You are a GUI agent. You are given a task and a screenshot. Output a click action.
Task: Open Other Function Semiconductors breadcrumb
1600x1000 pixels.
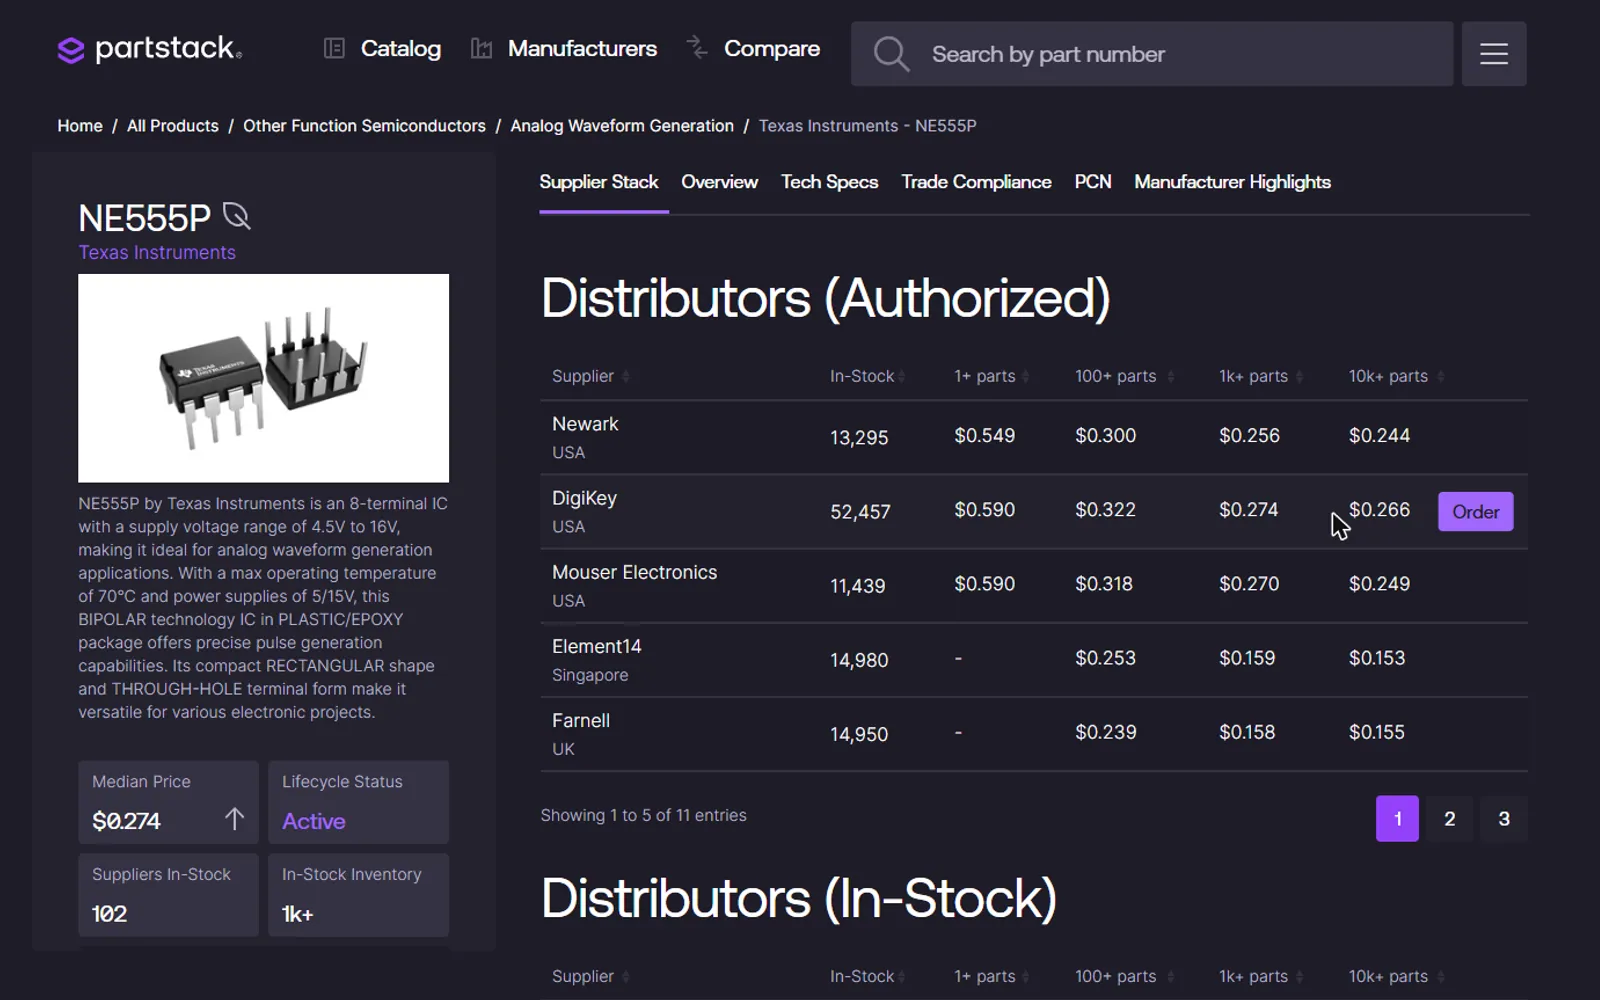point(364,126)
